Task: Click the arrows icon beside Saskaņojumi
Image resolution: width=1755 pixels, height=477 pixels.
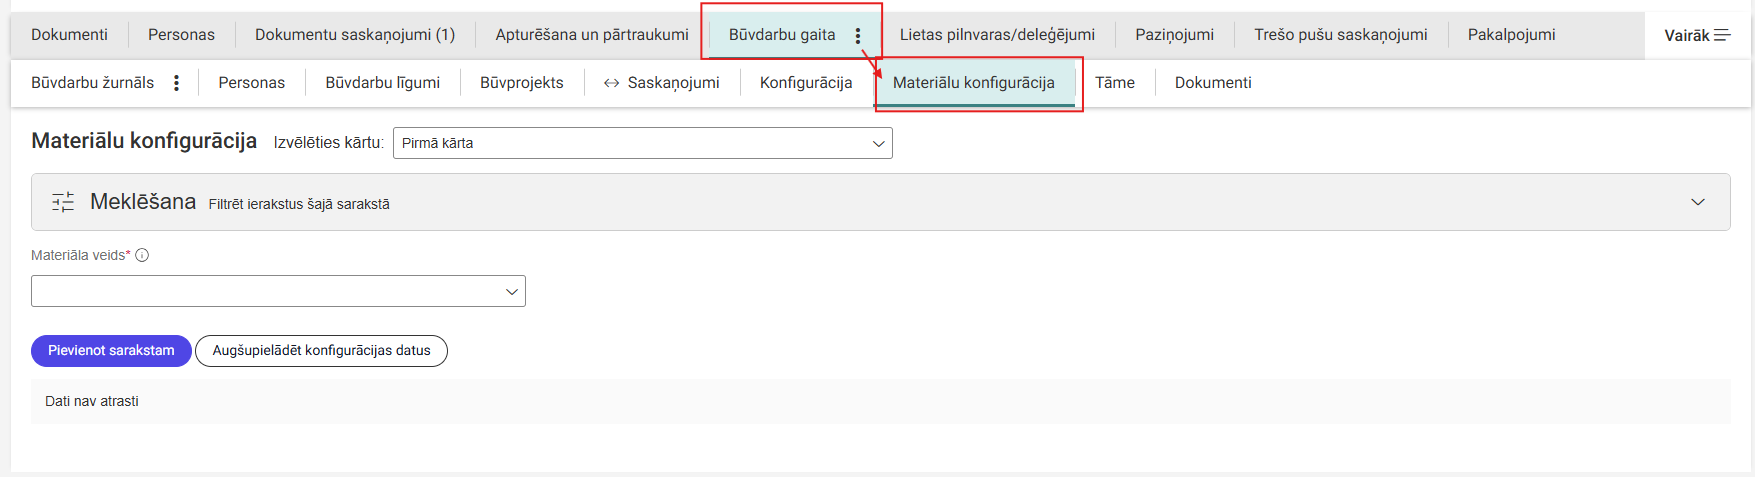Action: pyautogui.click(x=611, y=83)
